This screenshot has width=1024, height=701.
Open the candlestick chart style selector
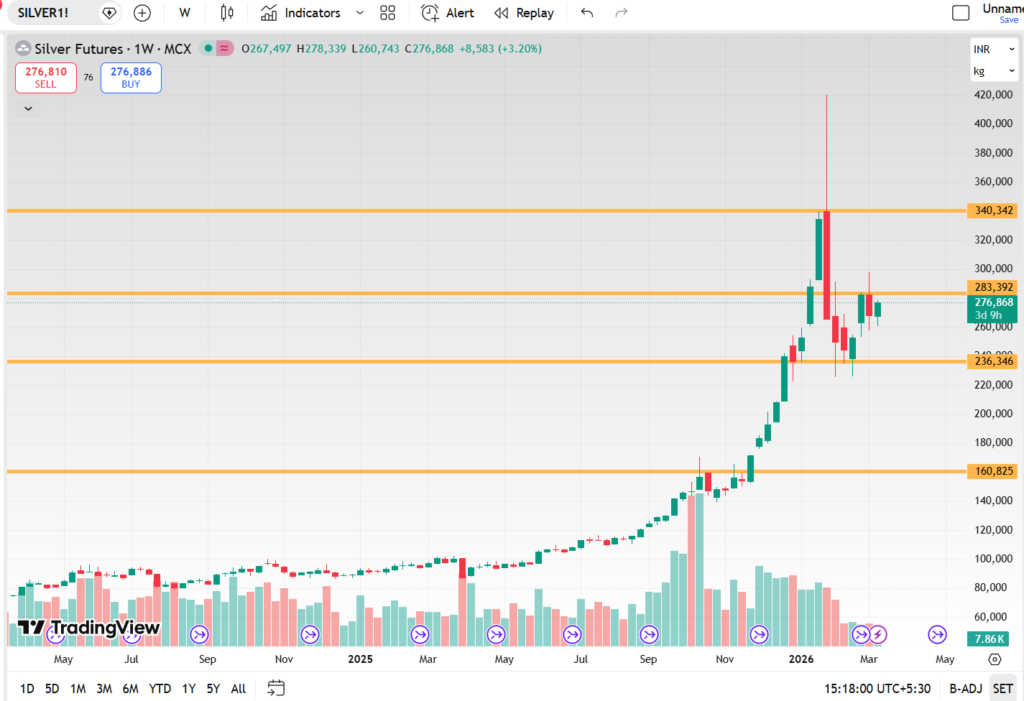coord(227,13)
